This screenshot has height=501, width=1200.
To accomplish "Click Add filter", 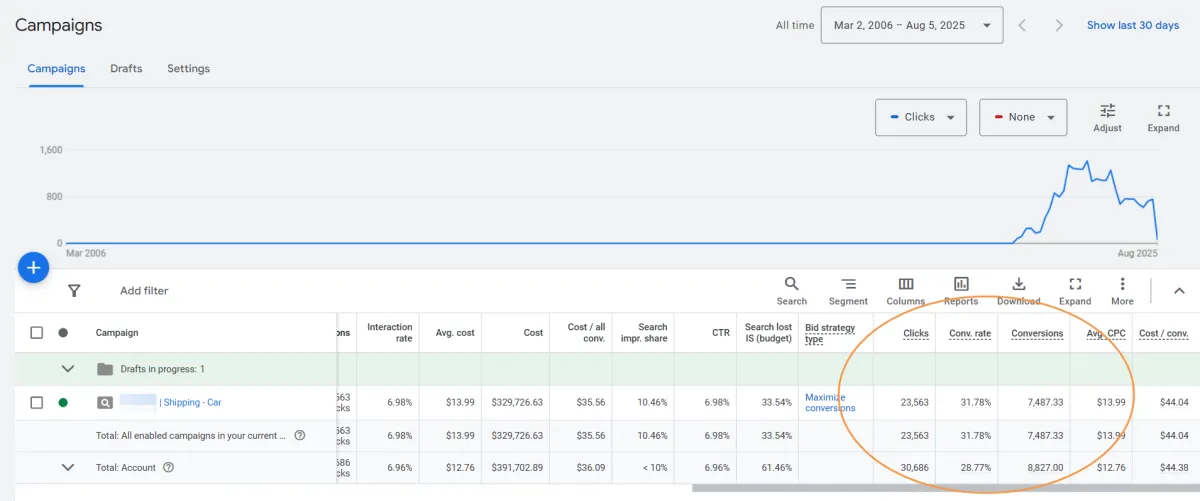I will pyautogui.click(x=144, y=291).
